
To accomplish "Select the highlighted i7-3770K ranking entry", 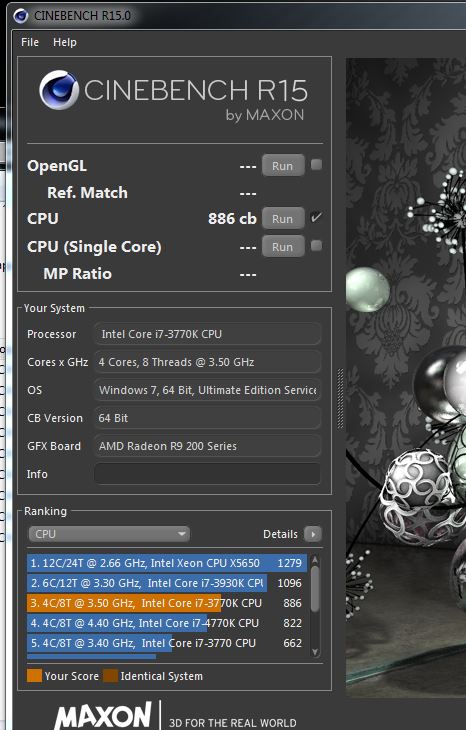I will (167, 603).
